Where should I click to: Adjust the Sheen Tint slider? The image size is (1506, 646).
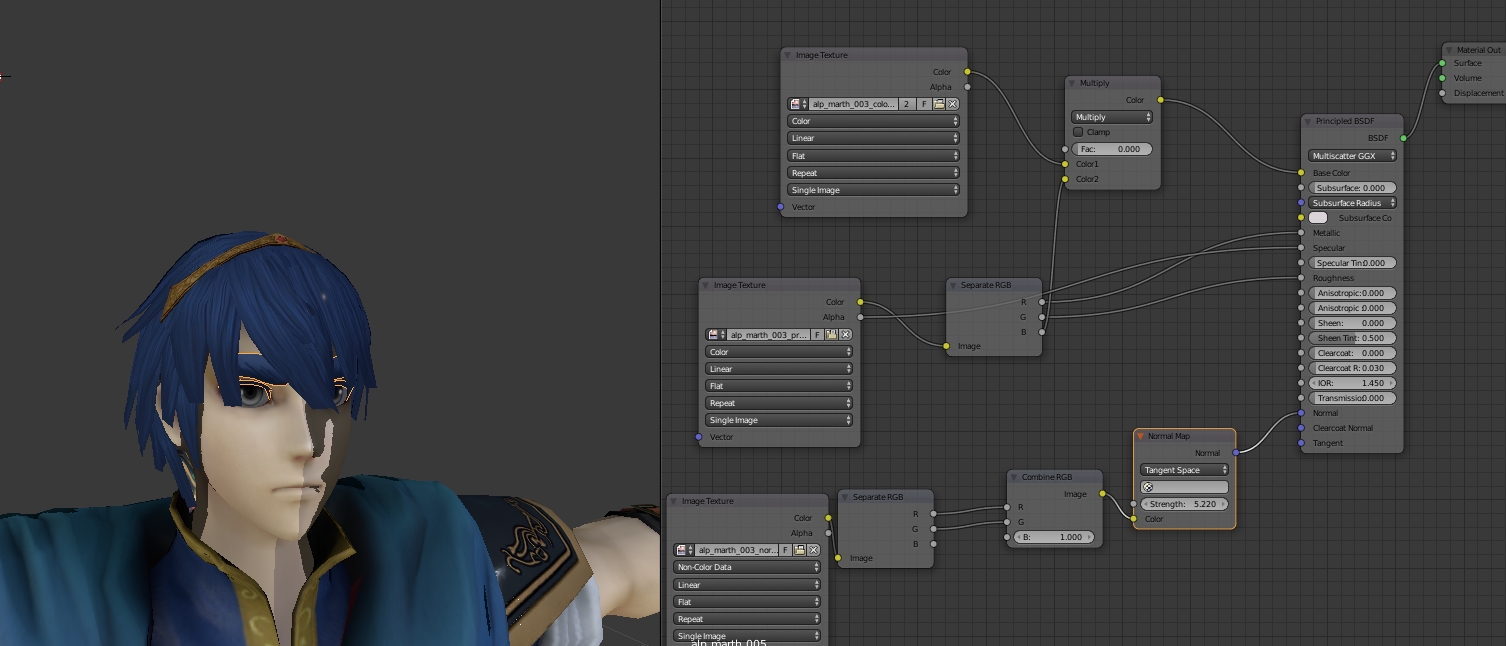click(x=1352, y=338)
